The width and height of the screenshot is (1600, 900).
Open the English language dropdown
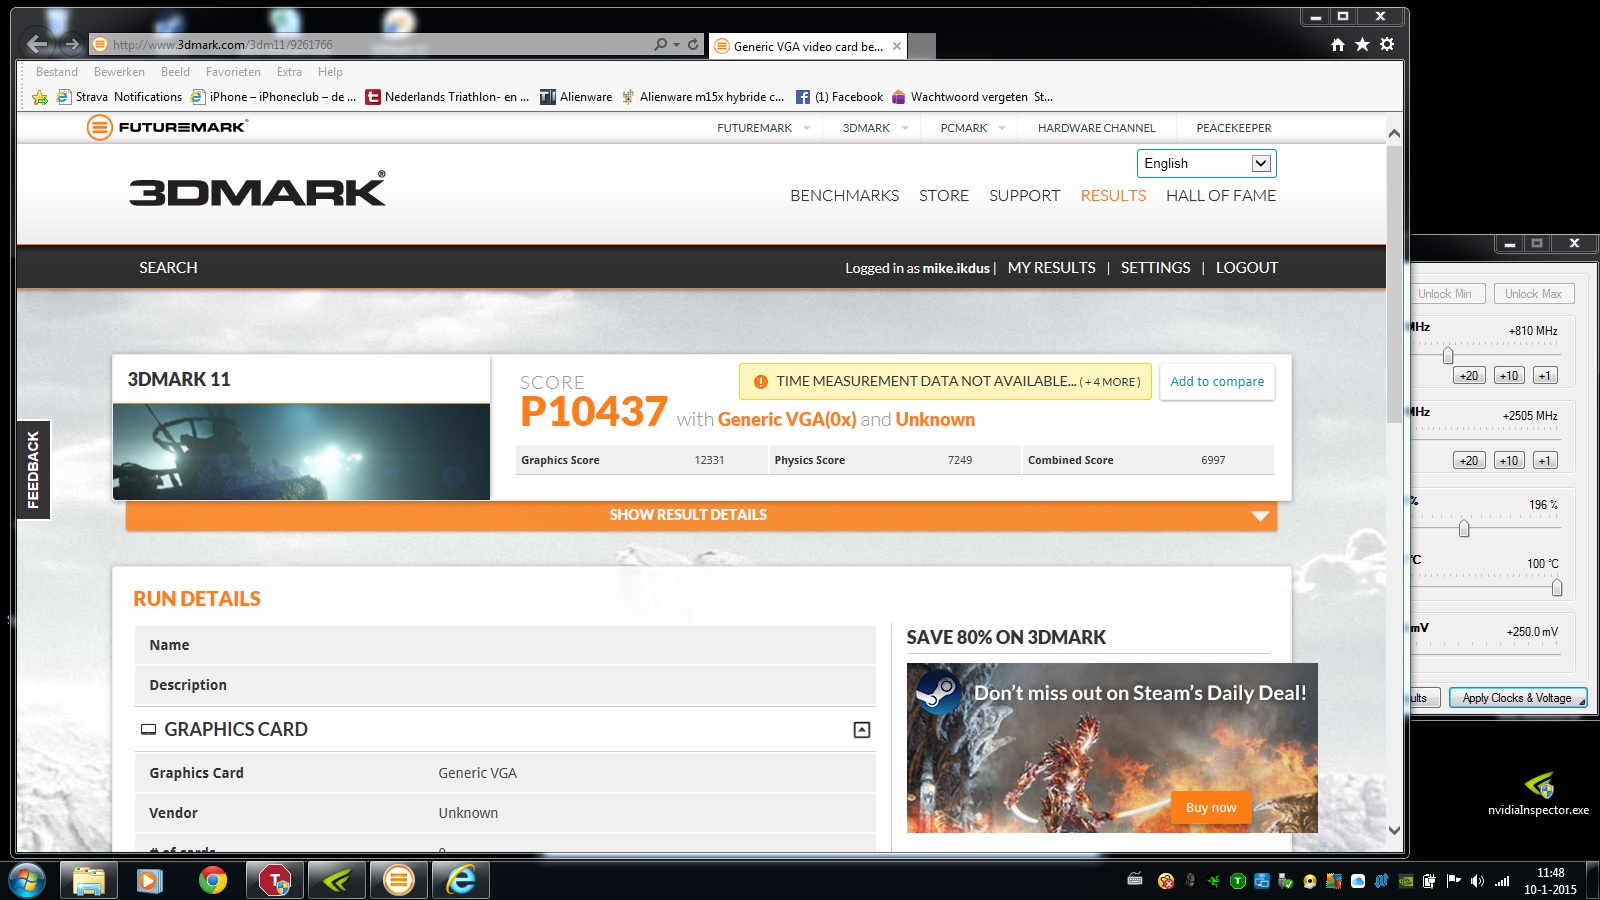(1206, 163)
